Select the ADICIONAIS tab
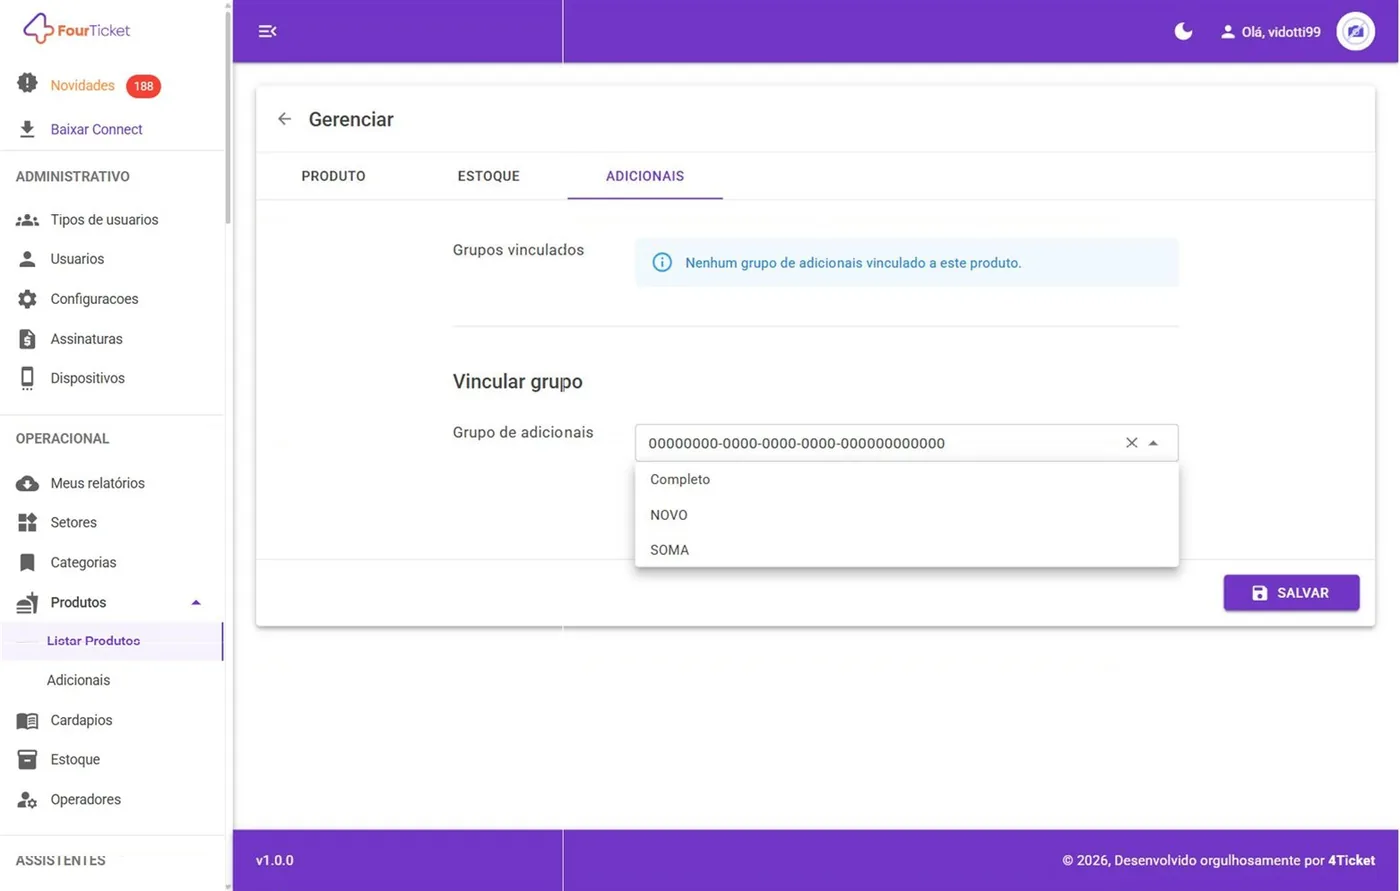1400x891 pixels. 645,176
